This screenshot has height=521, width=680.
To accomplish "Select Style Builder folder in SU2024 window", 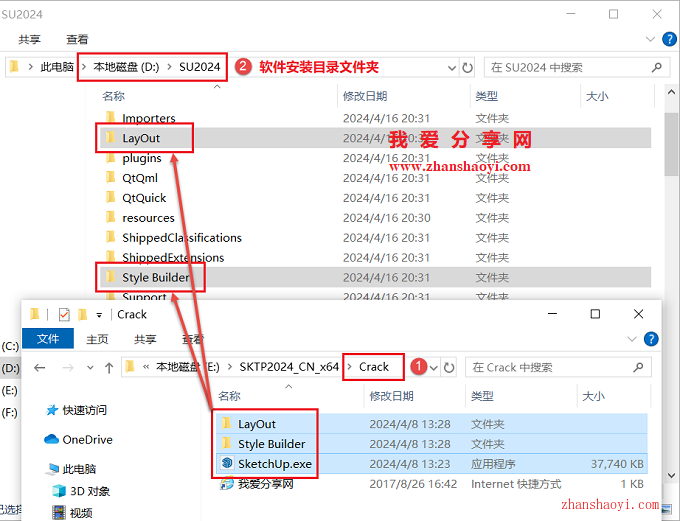I will (155, 277).
